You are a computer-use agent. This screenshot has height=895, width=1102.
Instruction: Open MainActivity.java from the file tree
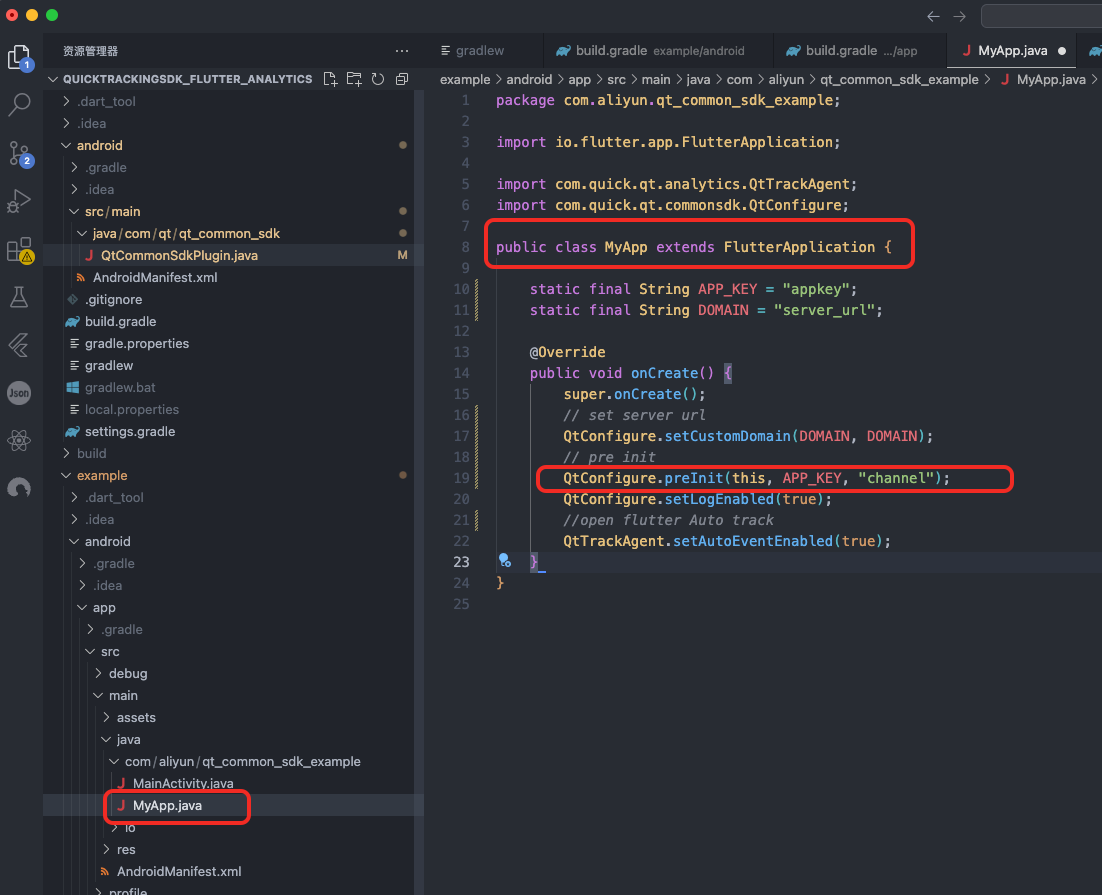pyautogui.click(x=183, y=783)
